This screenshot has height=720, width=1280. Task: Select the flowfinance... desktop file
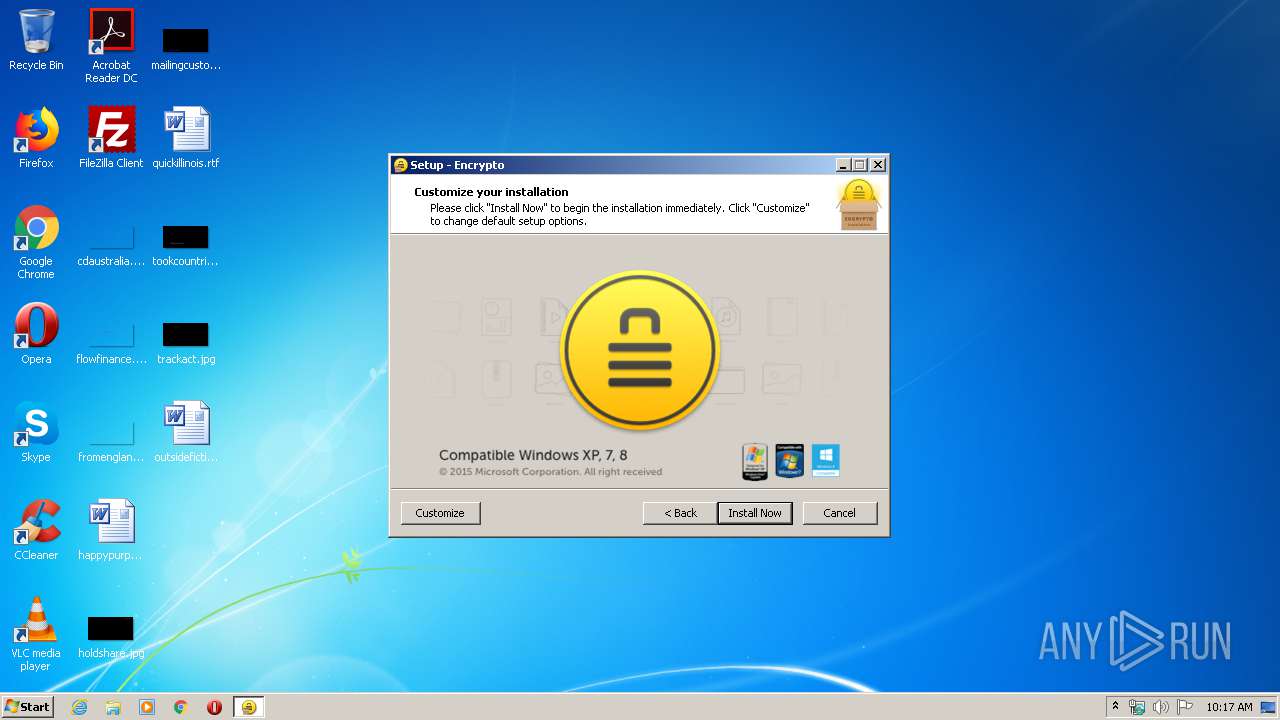coord(111,343)
